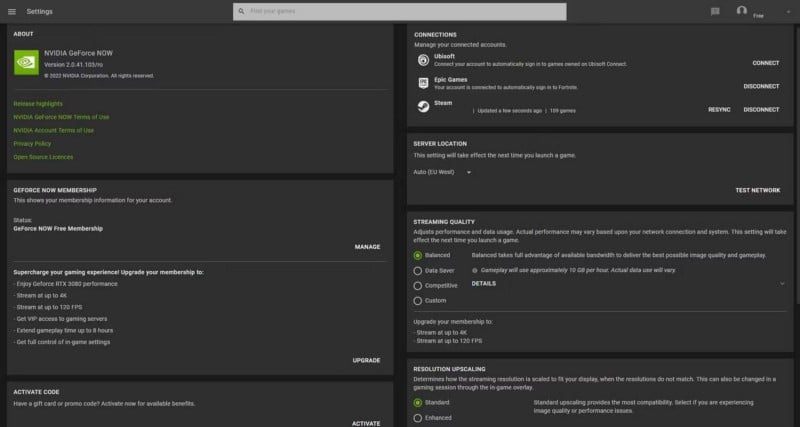800x427 pixels.
Task: Click ACTIVATE code button
Action: [x=366, y=423]
